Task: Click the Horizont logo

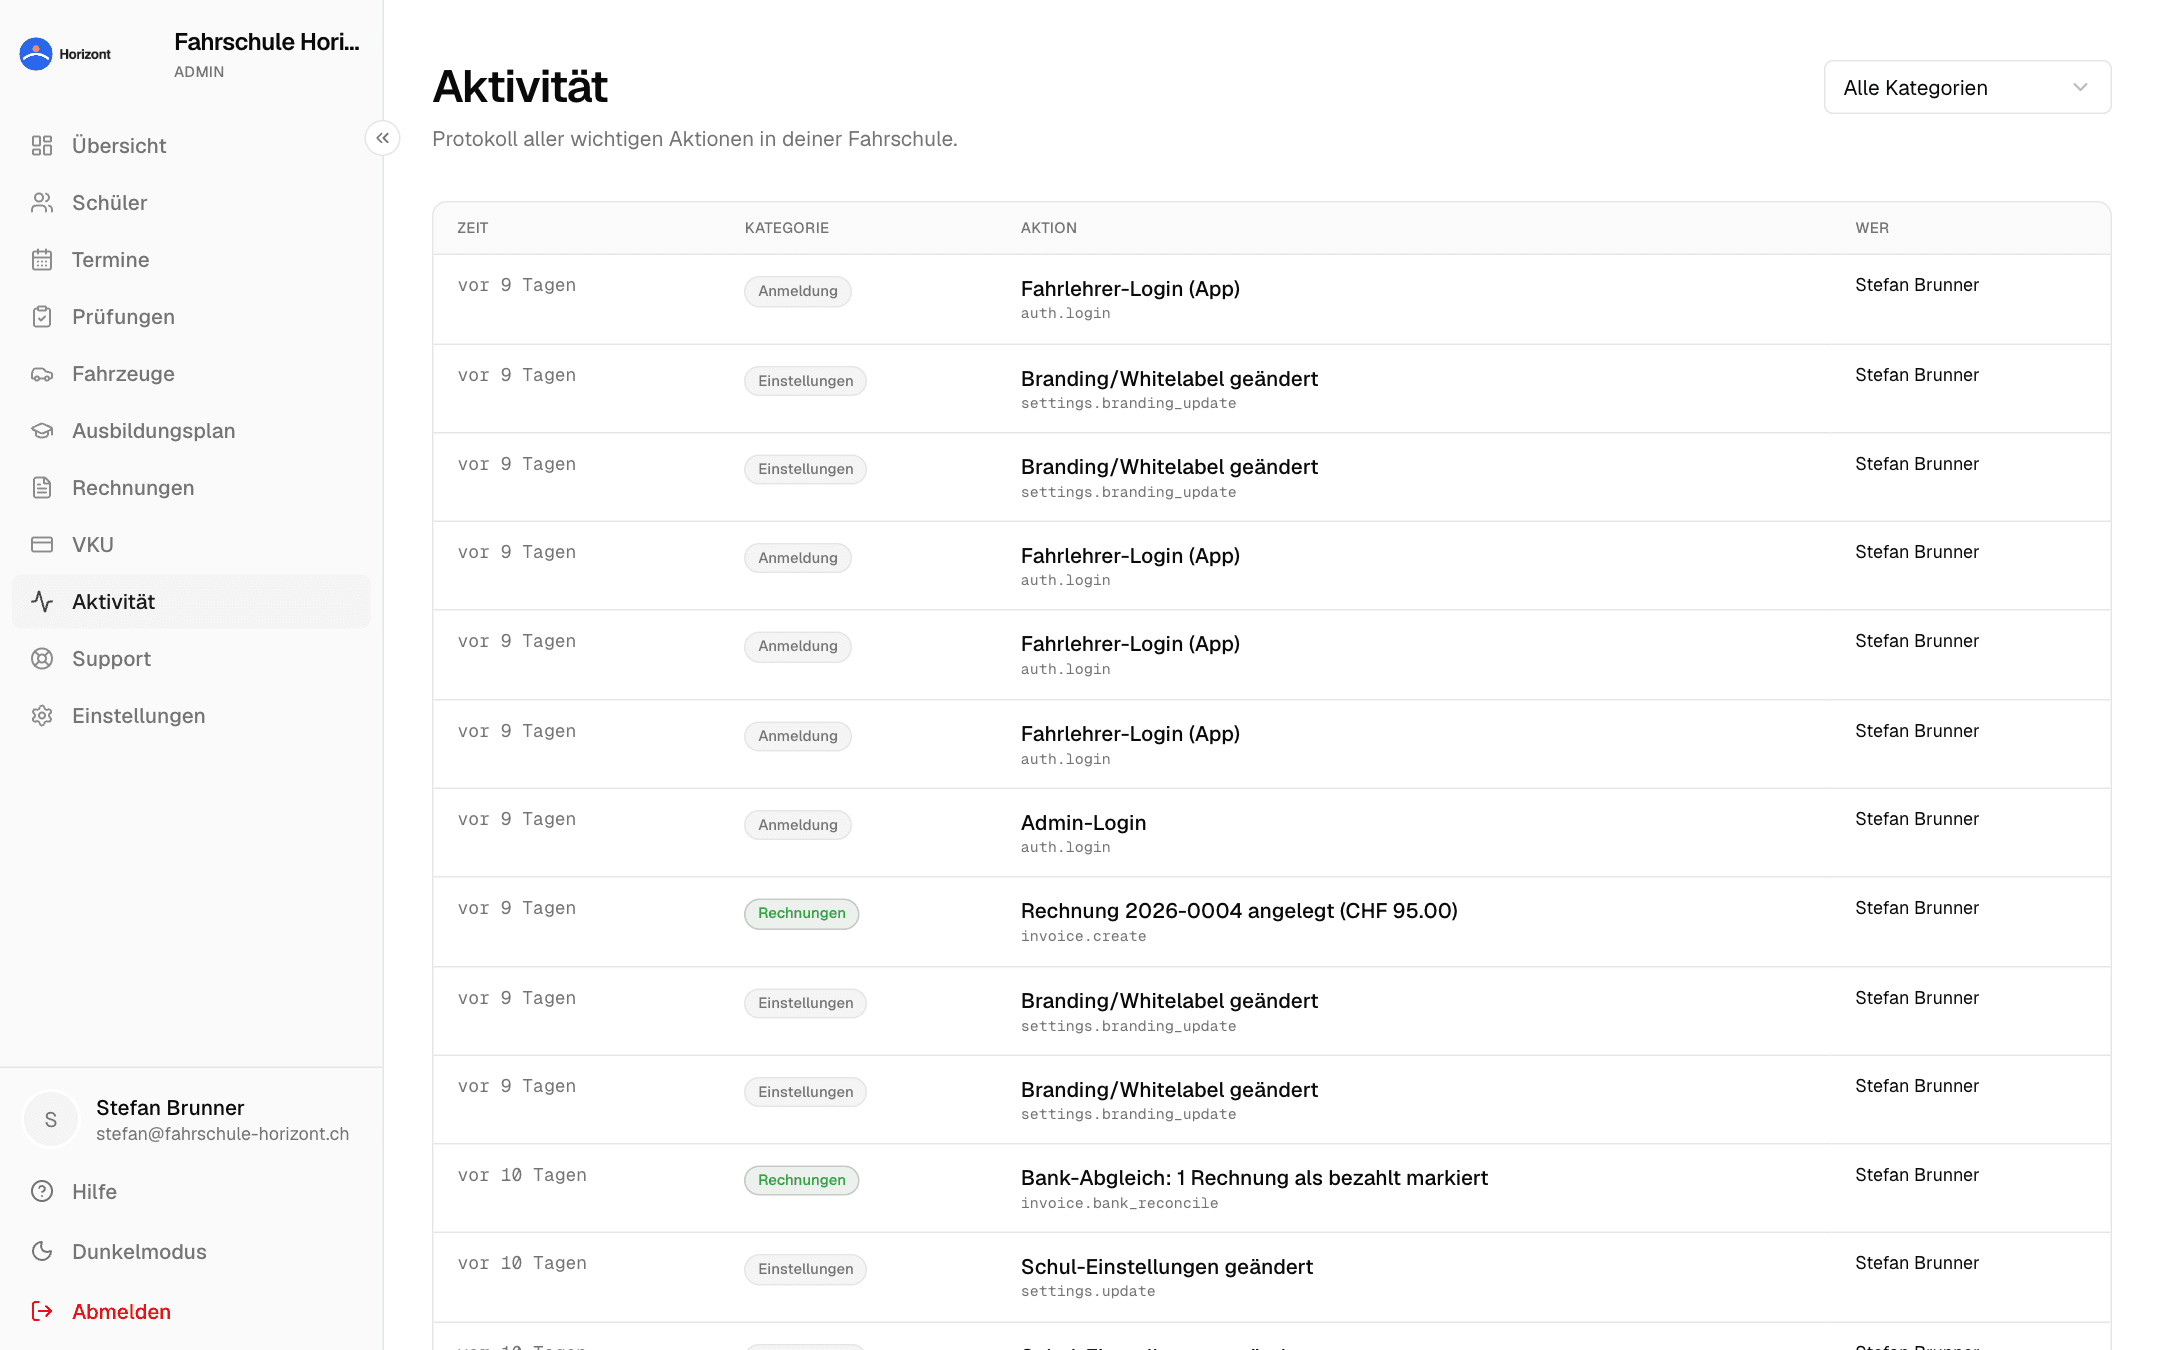Action: point(65,54)
